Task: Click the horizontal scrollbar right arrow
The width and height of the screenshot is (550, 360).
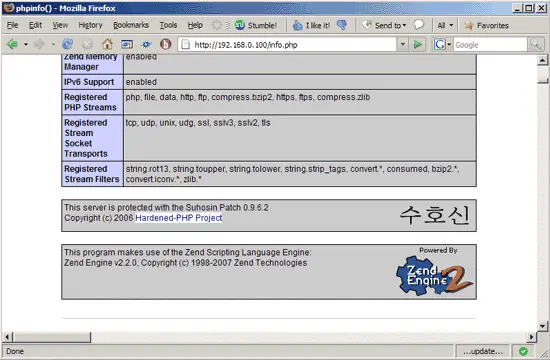Action: point(532,337)
